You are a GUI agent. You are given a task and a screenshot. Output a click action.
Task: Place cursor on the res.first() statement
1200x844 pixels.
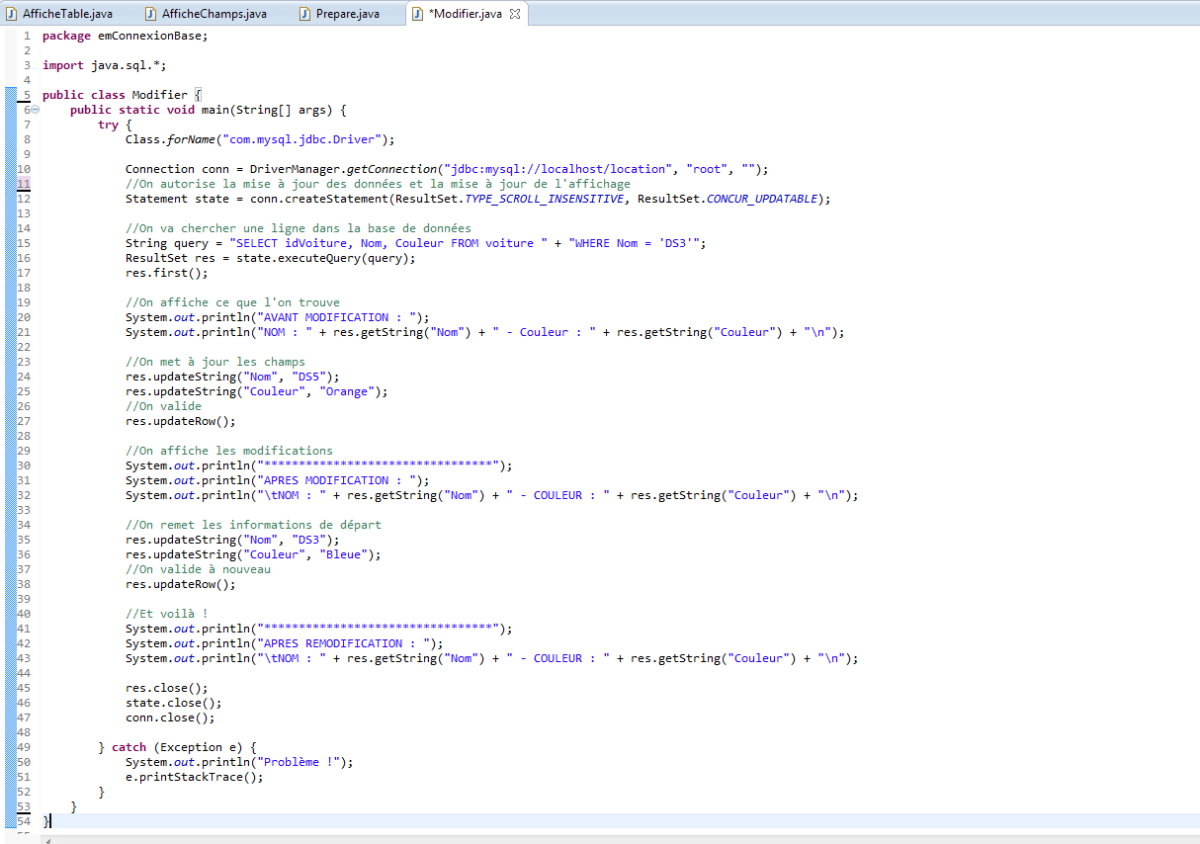click(x=153, y=273)
